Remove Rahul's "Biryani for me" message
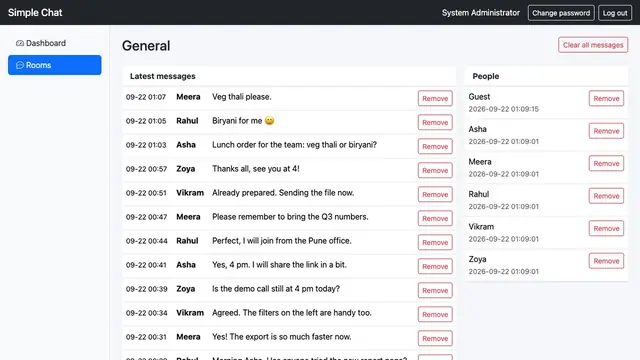 tap(435, 122)
